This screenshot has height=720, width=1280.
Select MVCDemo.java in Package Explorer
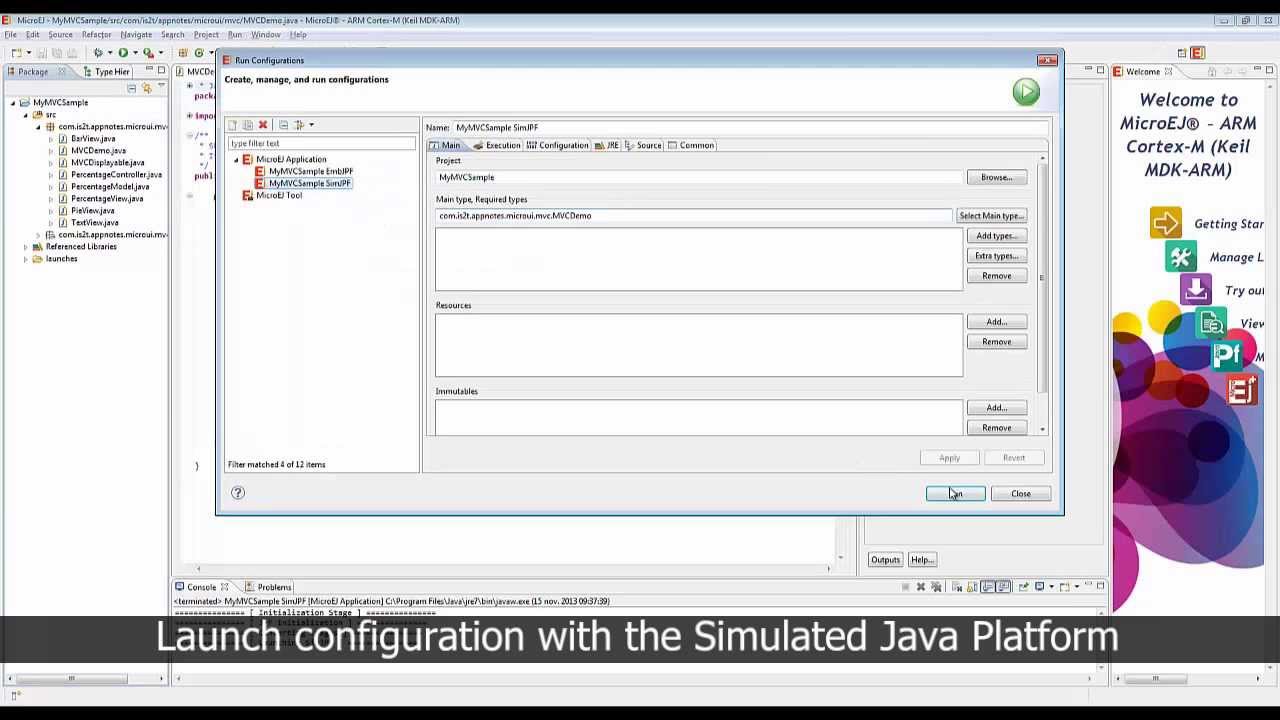click(98, 151)
